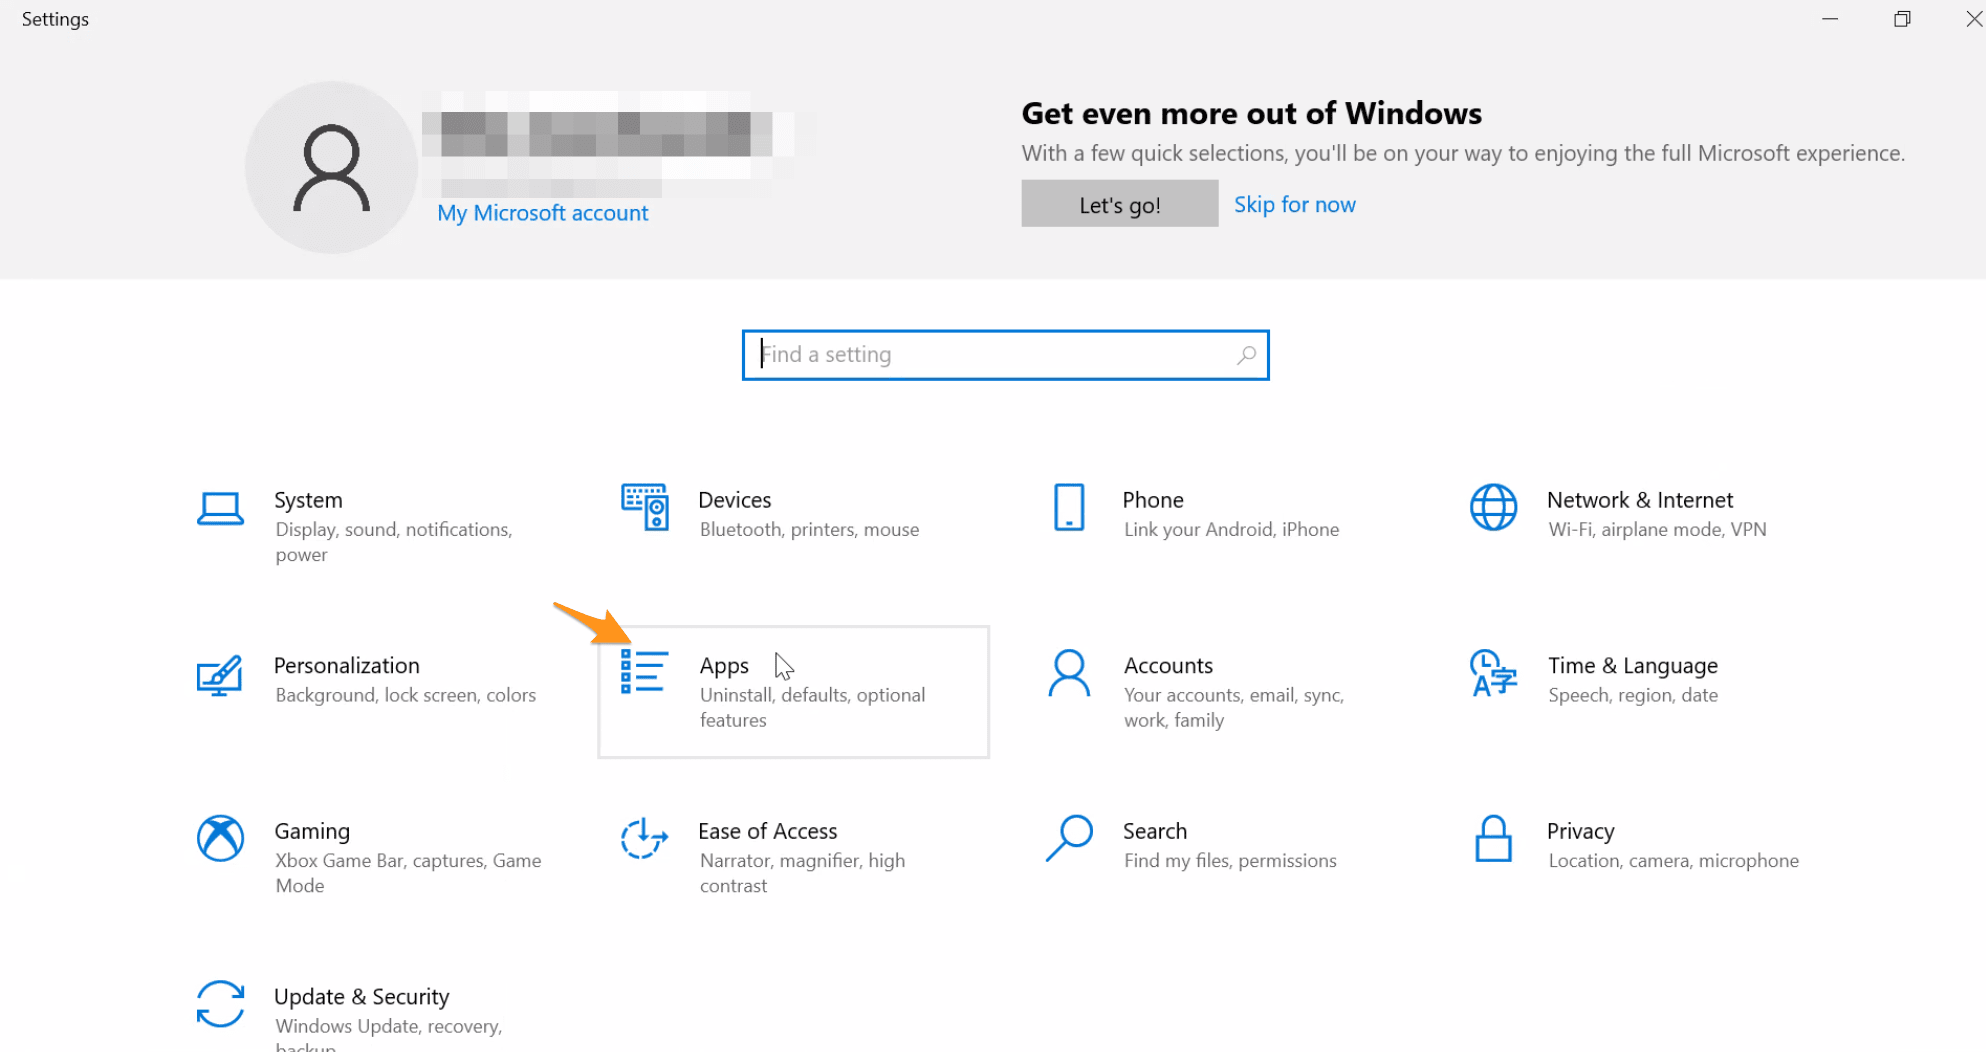Open Update & Security heading

(x=361, y=997)
